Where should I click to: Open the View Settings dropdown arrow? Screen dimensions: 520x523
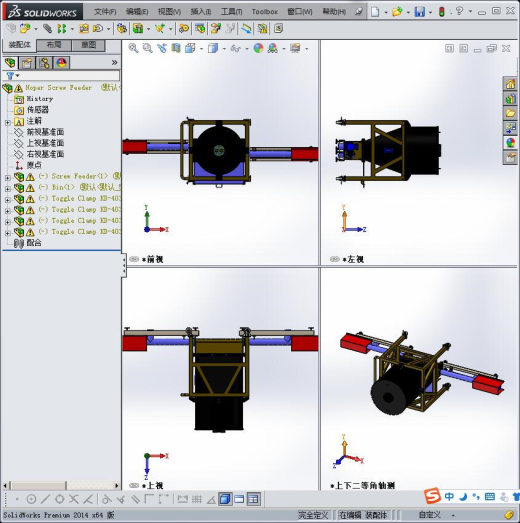pos(306,49)
